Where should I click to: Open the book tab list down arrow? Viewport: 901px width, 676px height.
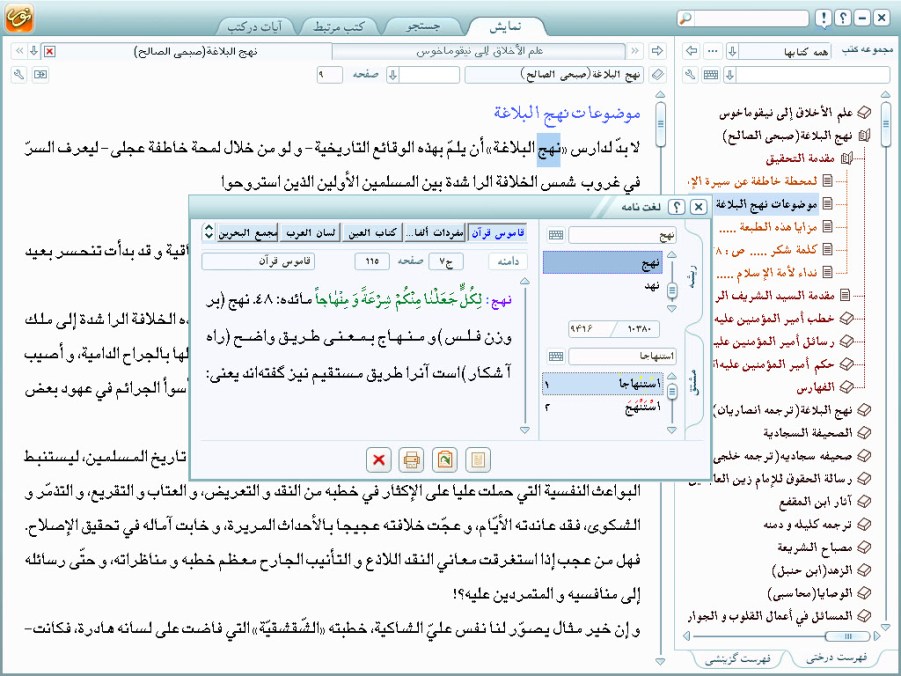point(34,51)
